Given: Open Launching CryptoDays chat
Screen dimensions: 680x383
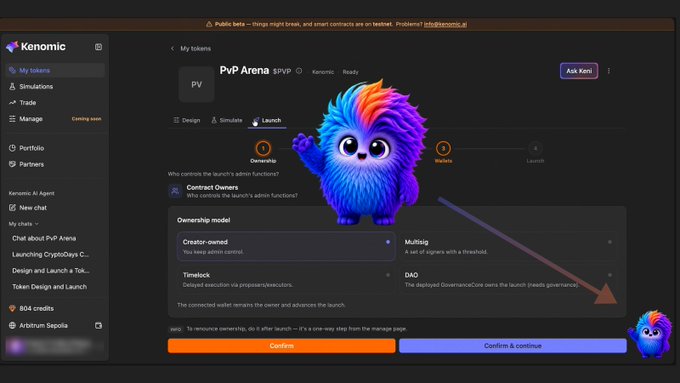Looking at the screenshot, I should click(x=50, y=254).
